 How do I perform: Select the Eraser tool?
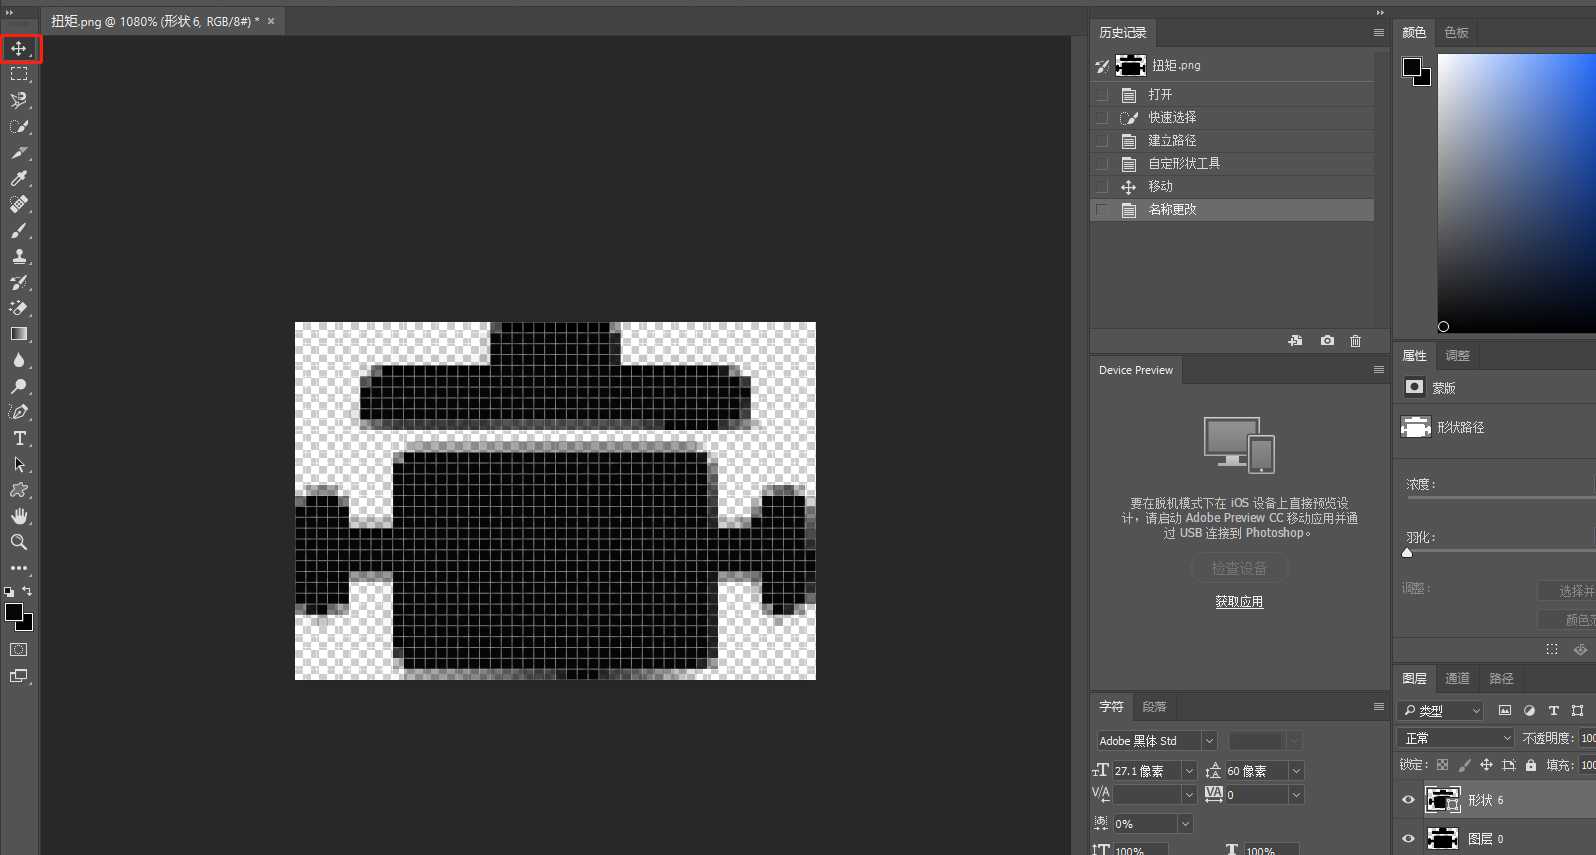click(19, 308)
